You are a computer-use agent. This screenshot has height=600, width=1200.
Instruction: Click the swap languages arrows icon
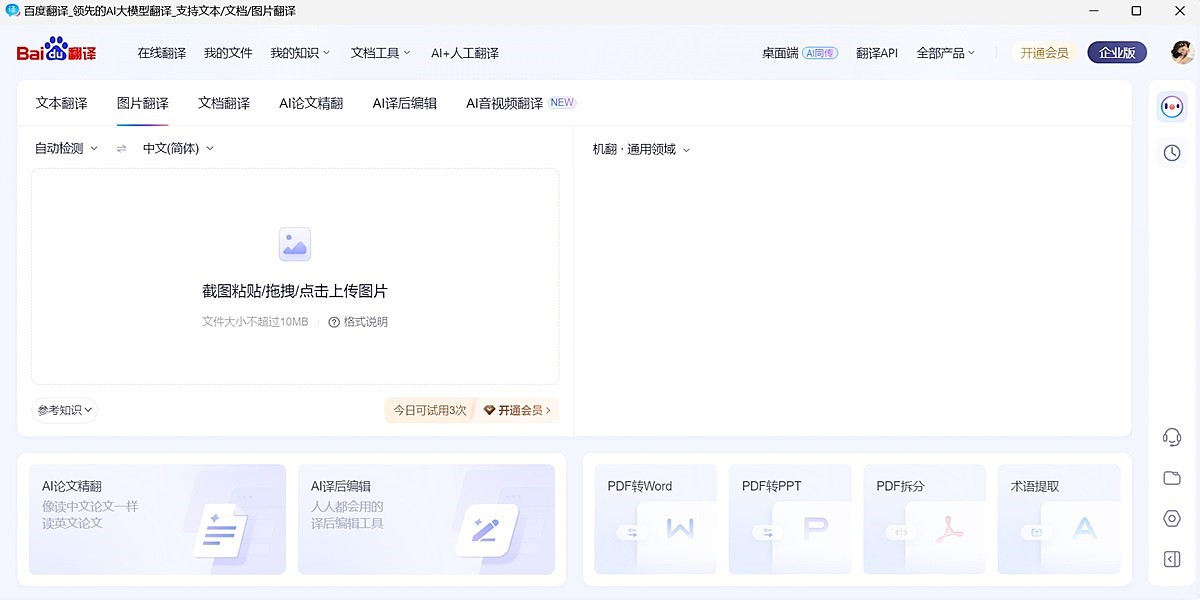121,147
